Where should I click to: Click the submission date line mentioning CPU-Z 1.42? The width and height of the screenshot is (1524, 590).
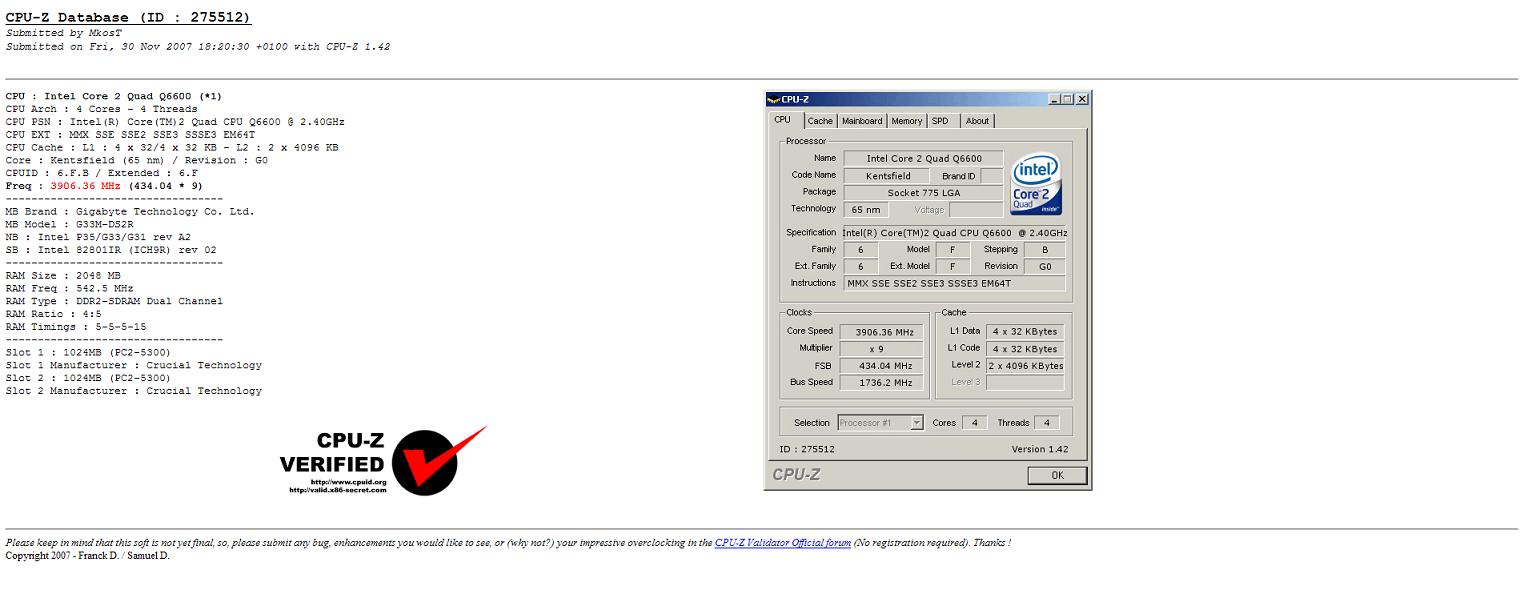click(198, 46)
